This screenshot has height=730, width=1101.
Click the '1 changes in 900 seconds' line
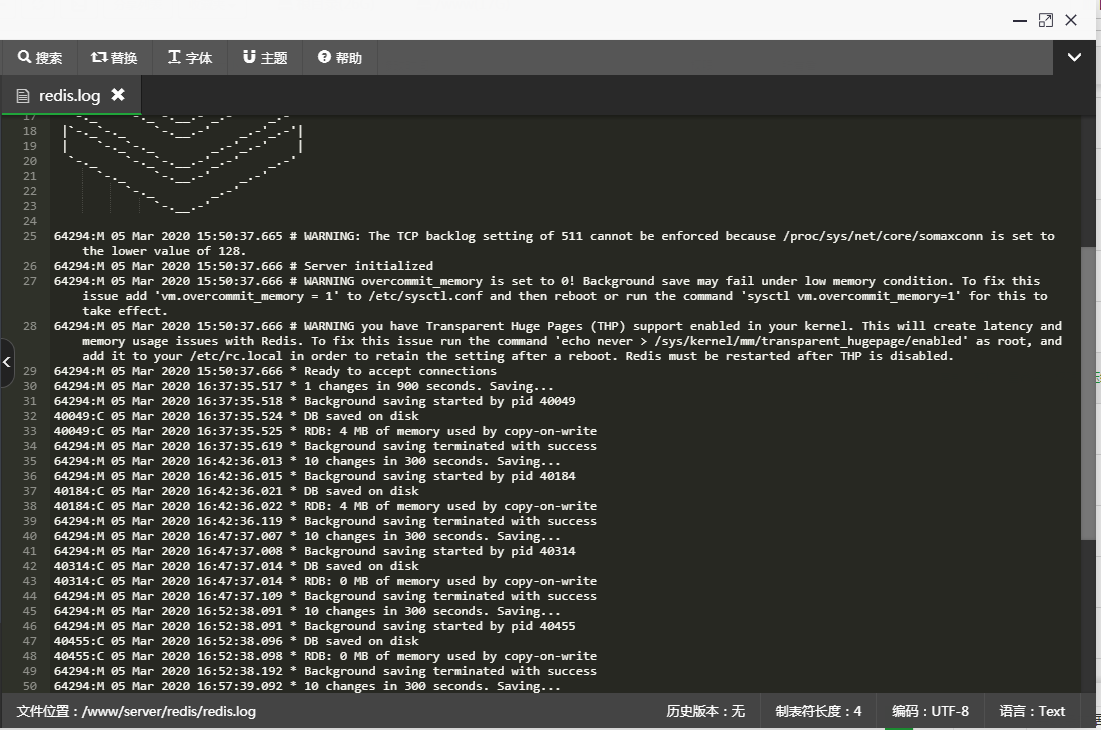coord(303,386)
